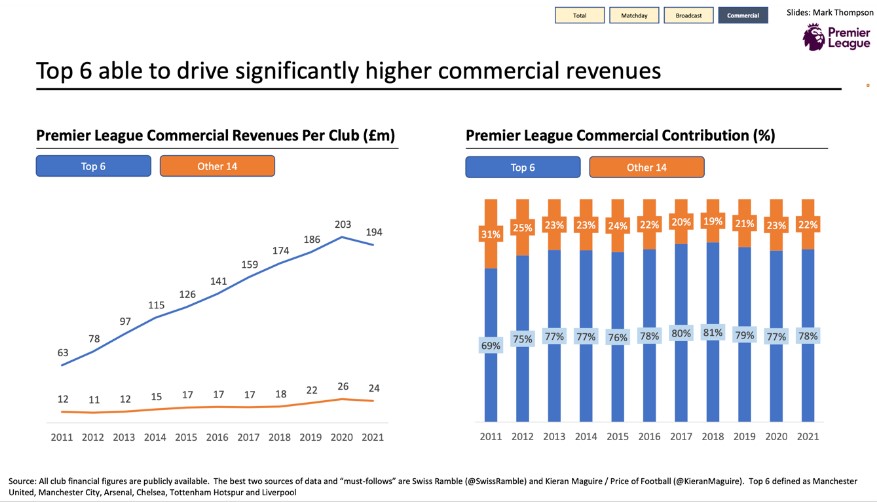Toggle Top 6 legend in contribution chart

click(523, 167)
